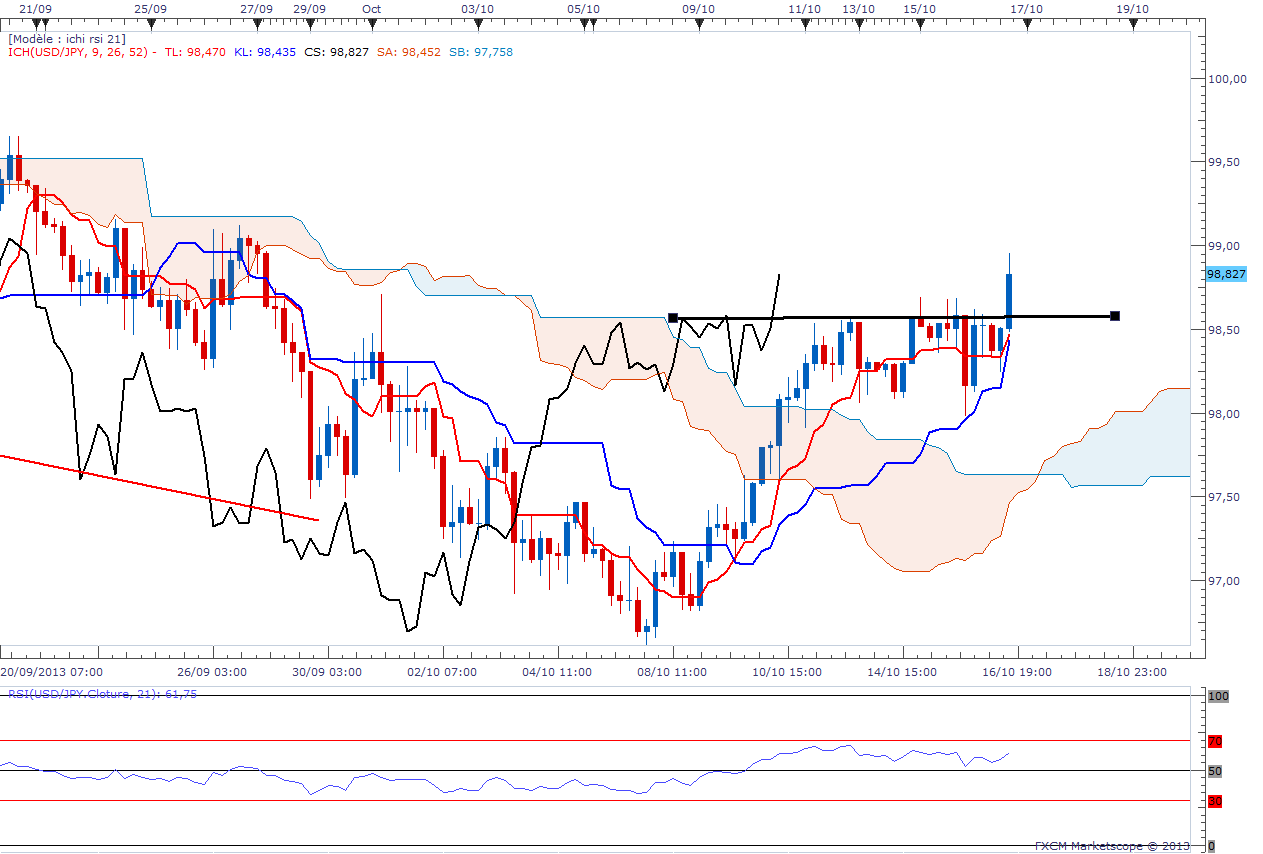Viewport: 1263px width, 854px height.
Task: Click the 27/09 date marker at top
Action: (257, 8)
